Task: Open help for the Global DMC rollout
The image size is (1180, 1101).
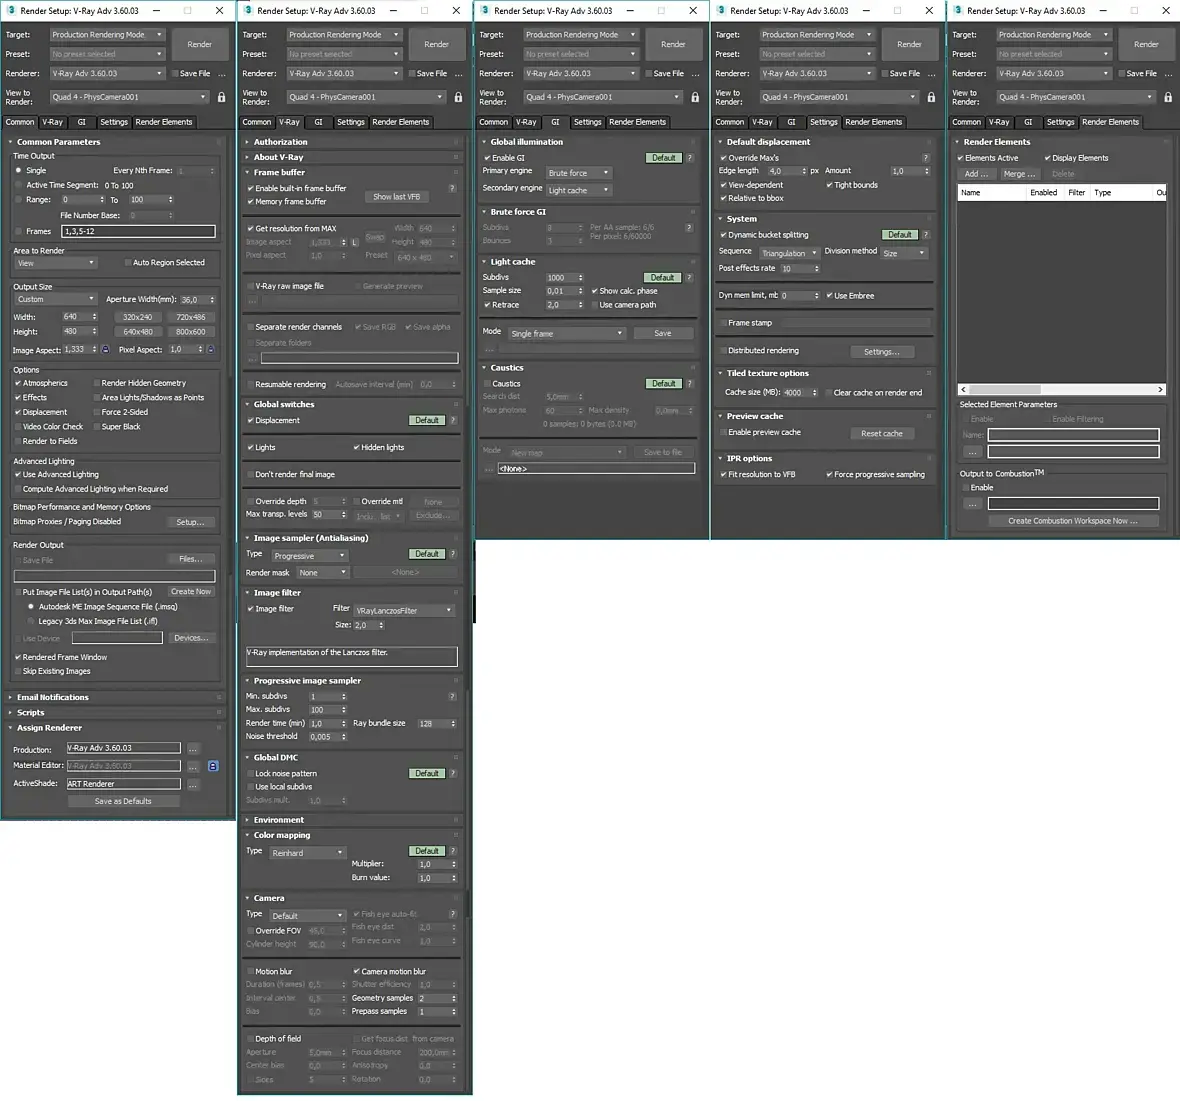Action: (x=453, y=773)
